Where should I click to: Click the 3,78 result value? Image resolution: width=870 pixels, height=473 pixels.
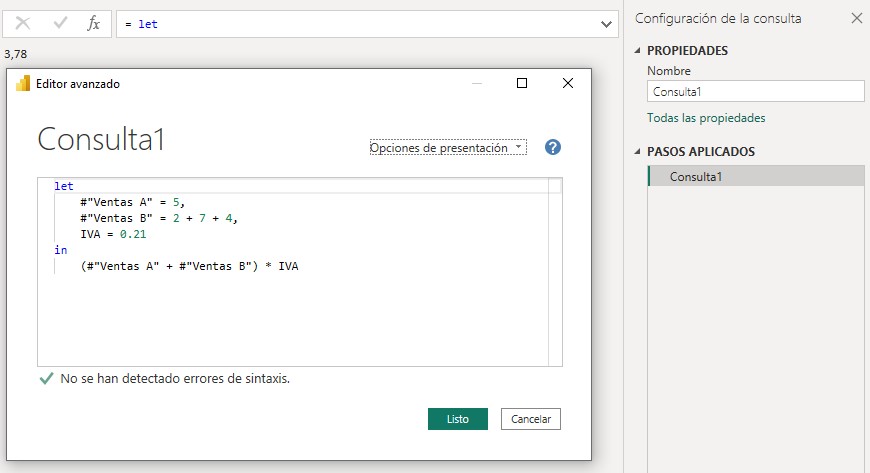pyautogui.click(x=16, y=54)
